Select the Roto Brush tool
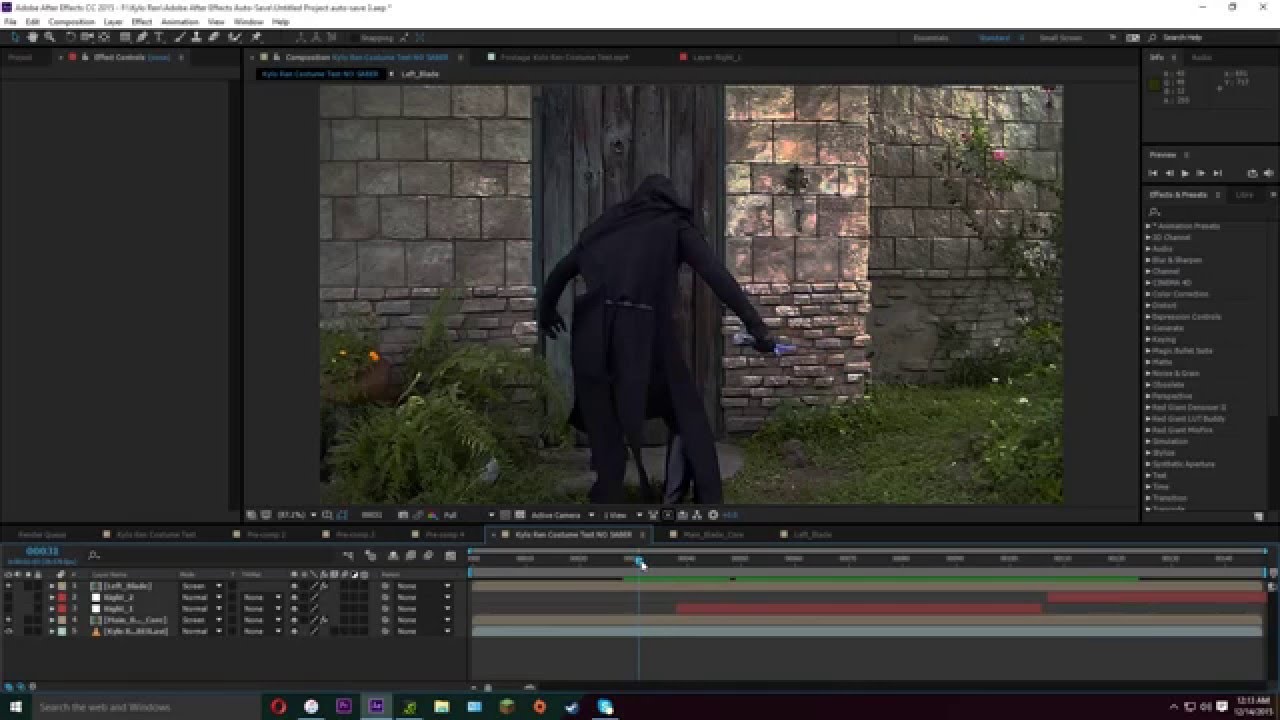 [x=235, y=37]
